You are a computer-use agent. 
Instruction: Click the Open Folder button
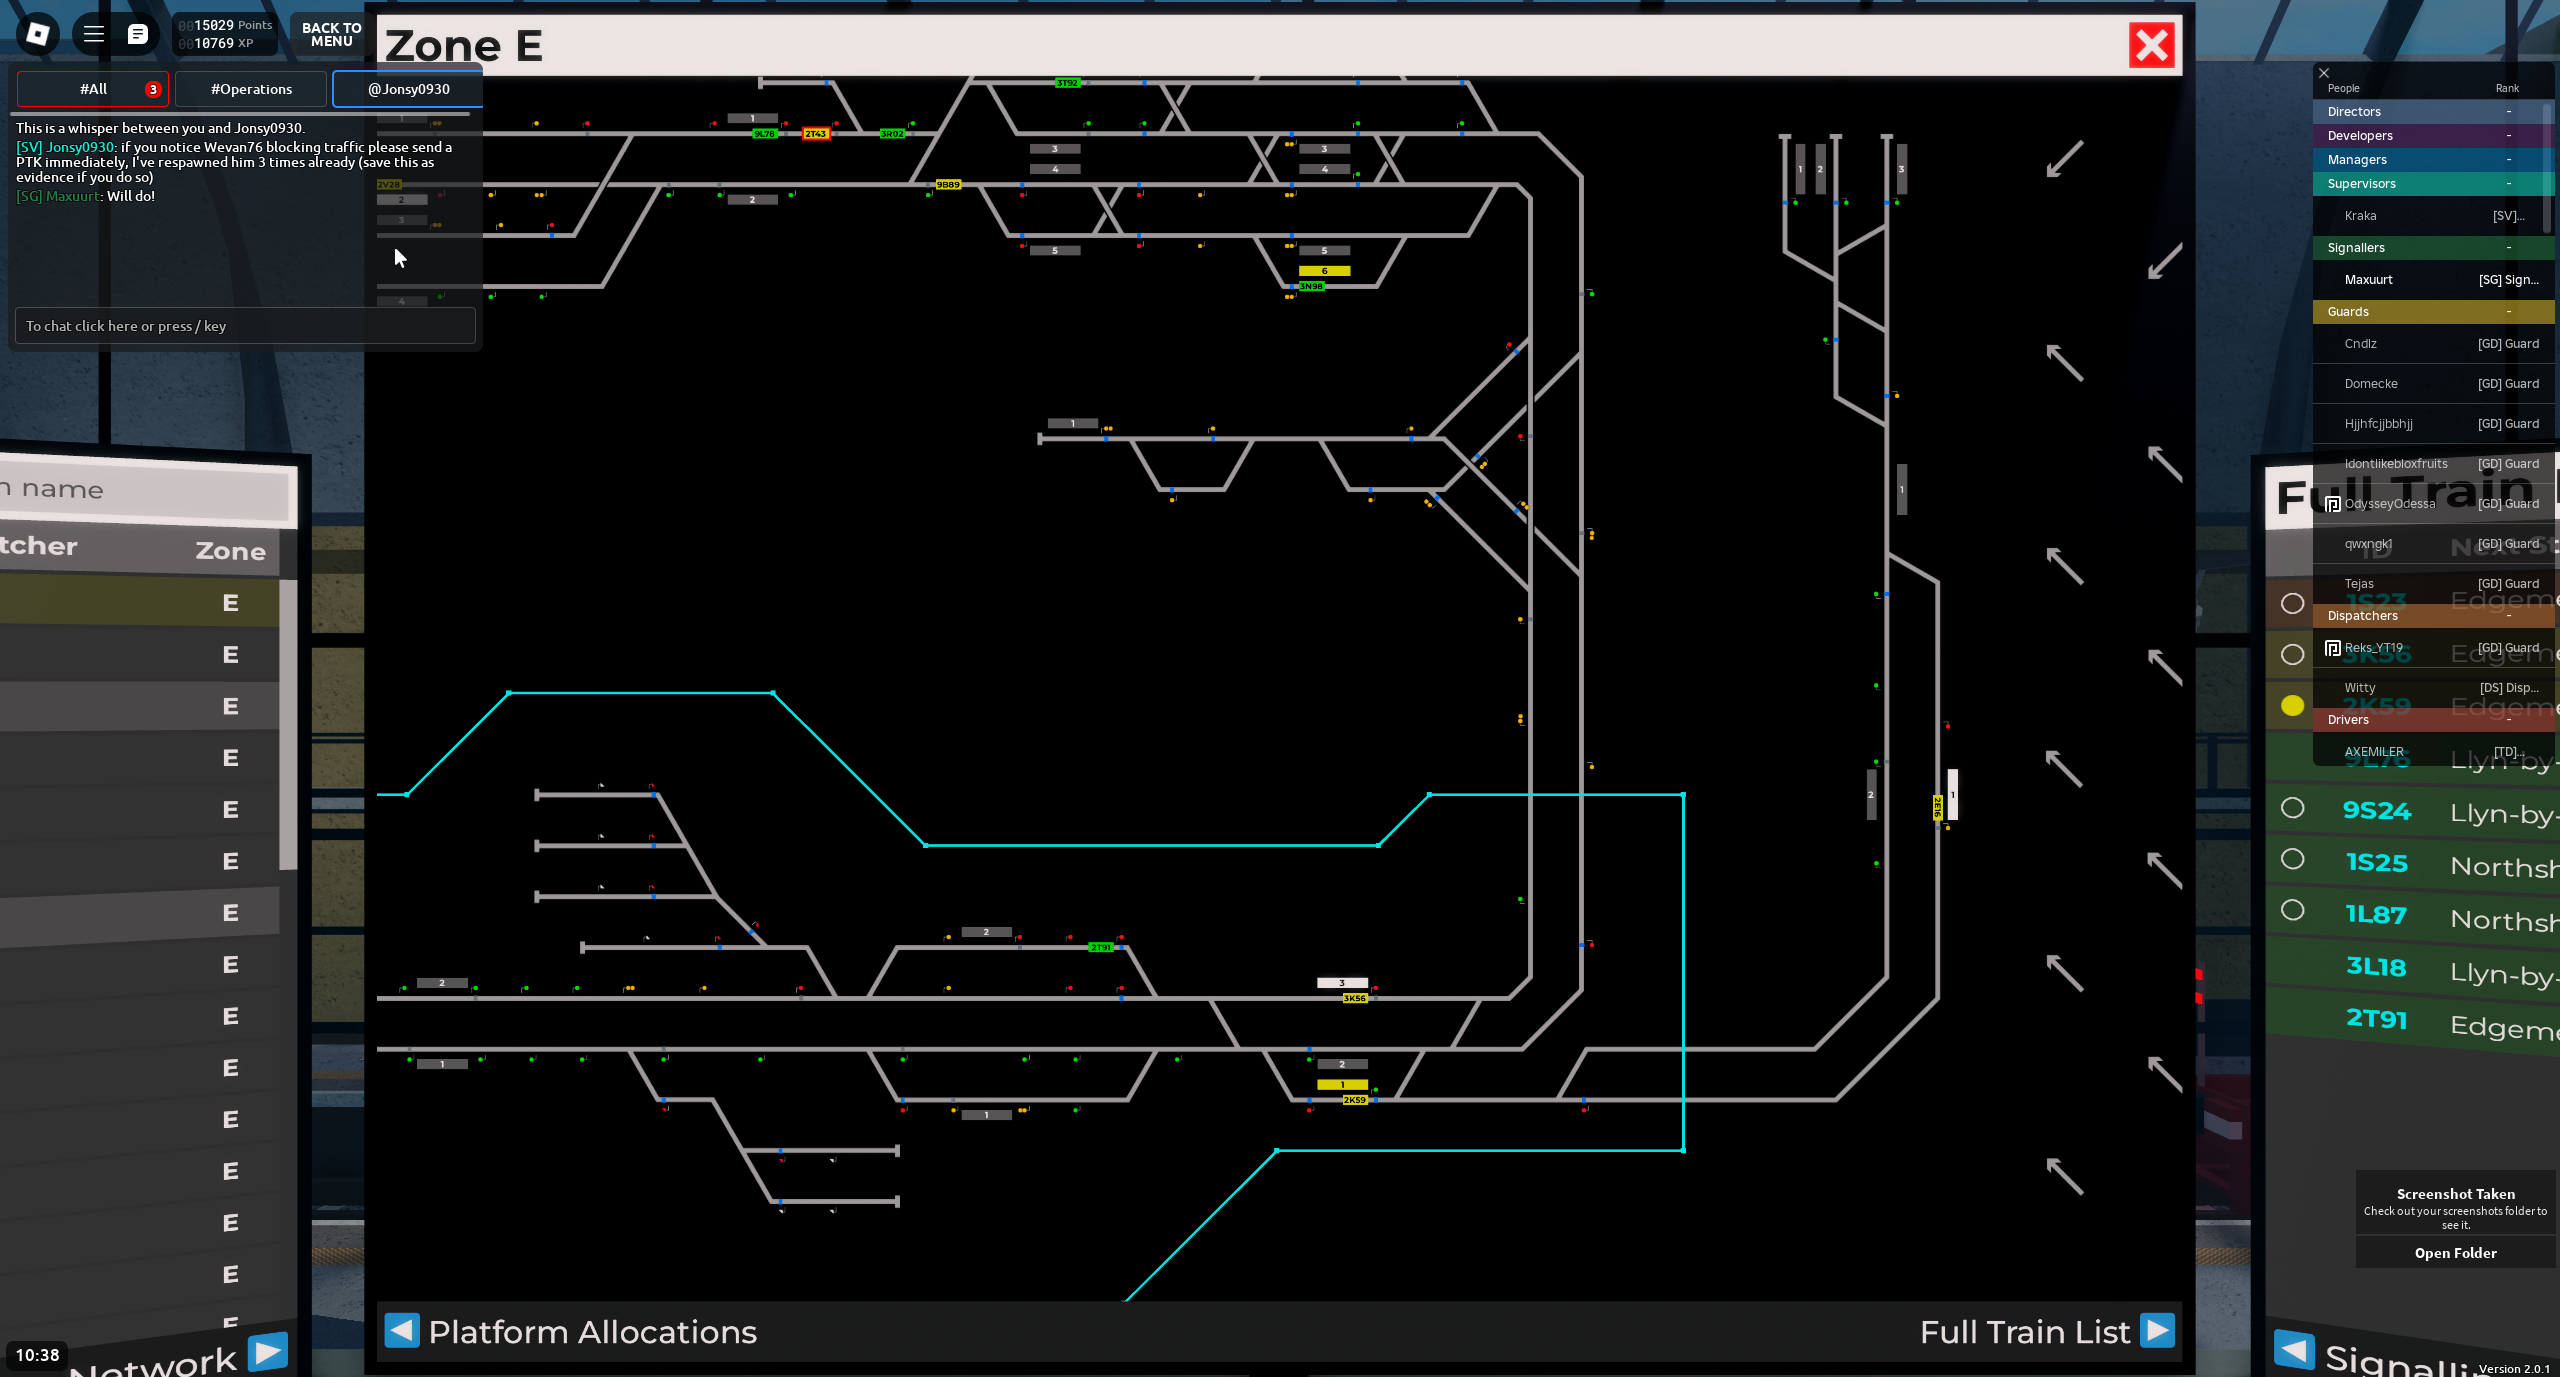[2455, 1253]
